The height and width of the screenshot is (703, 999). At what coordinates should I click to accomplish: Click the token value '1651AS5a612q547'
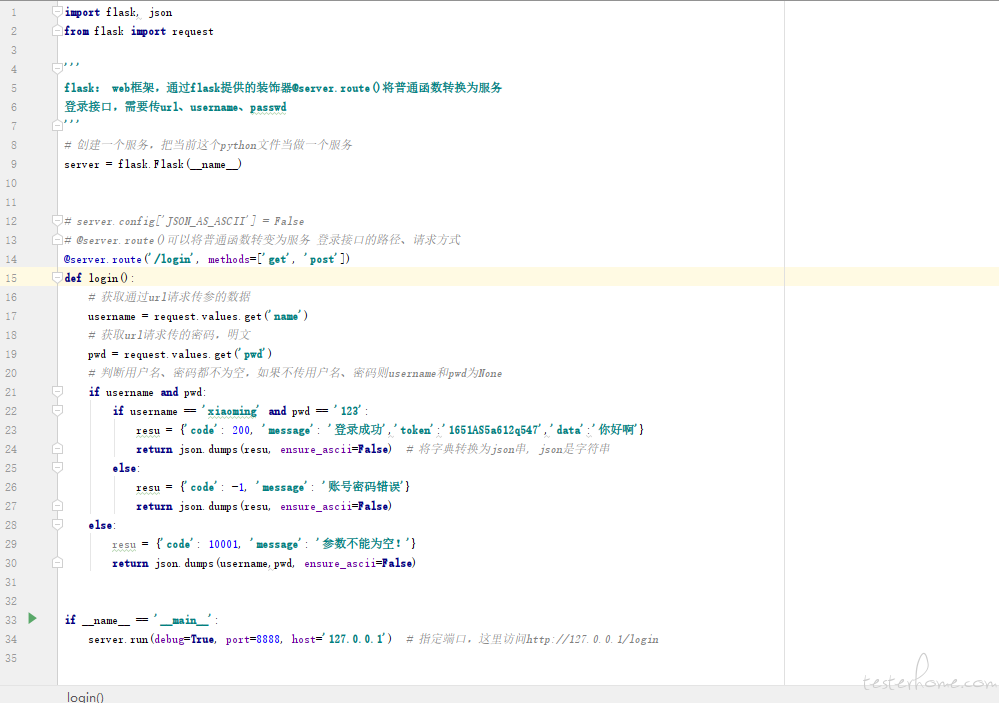492,430
